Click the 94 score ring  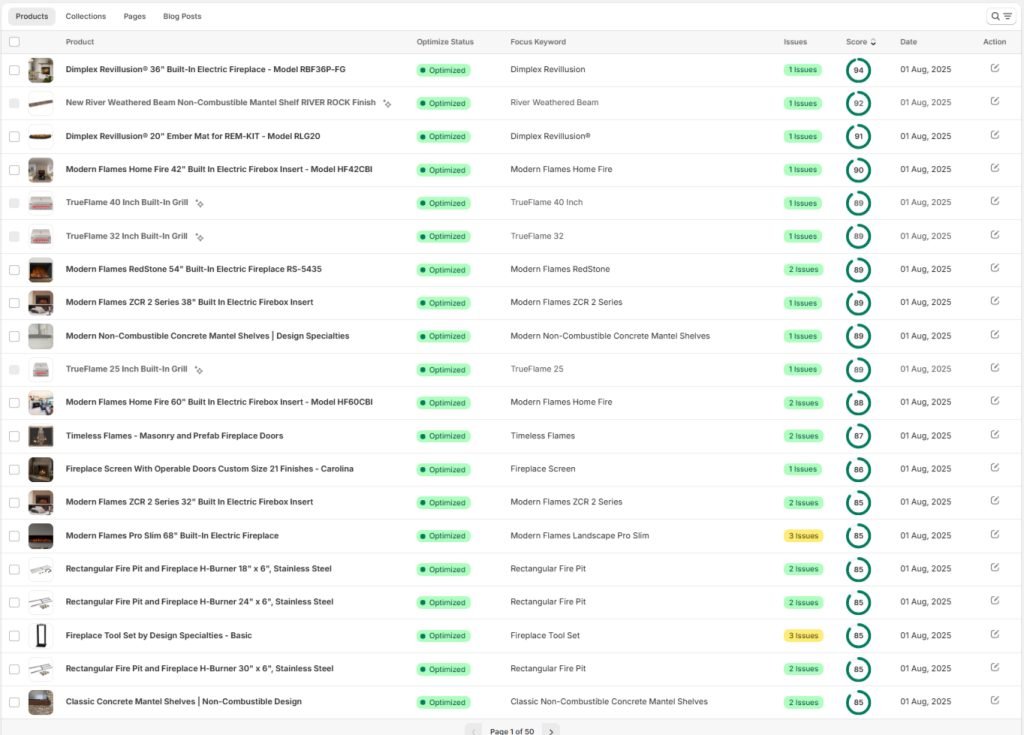pyautogui.click(x=858, y=70)
